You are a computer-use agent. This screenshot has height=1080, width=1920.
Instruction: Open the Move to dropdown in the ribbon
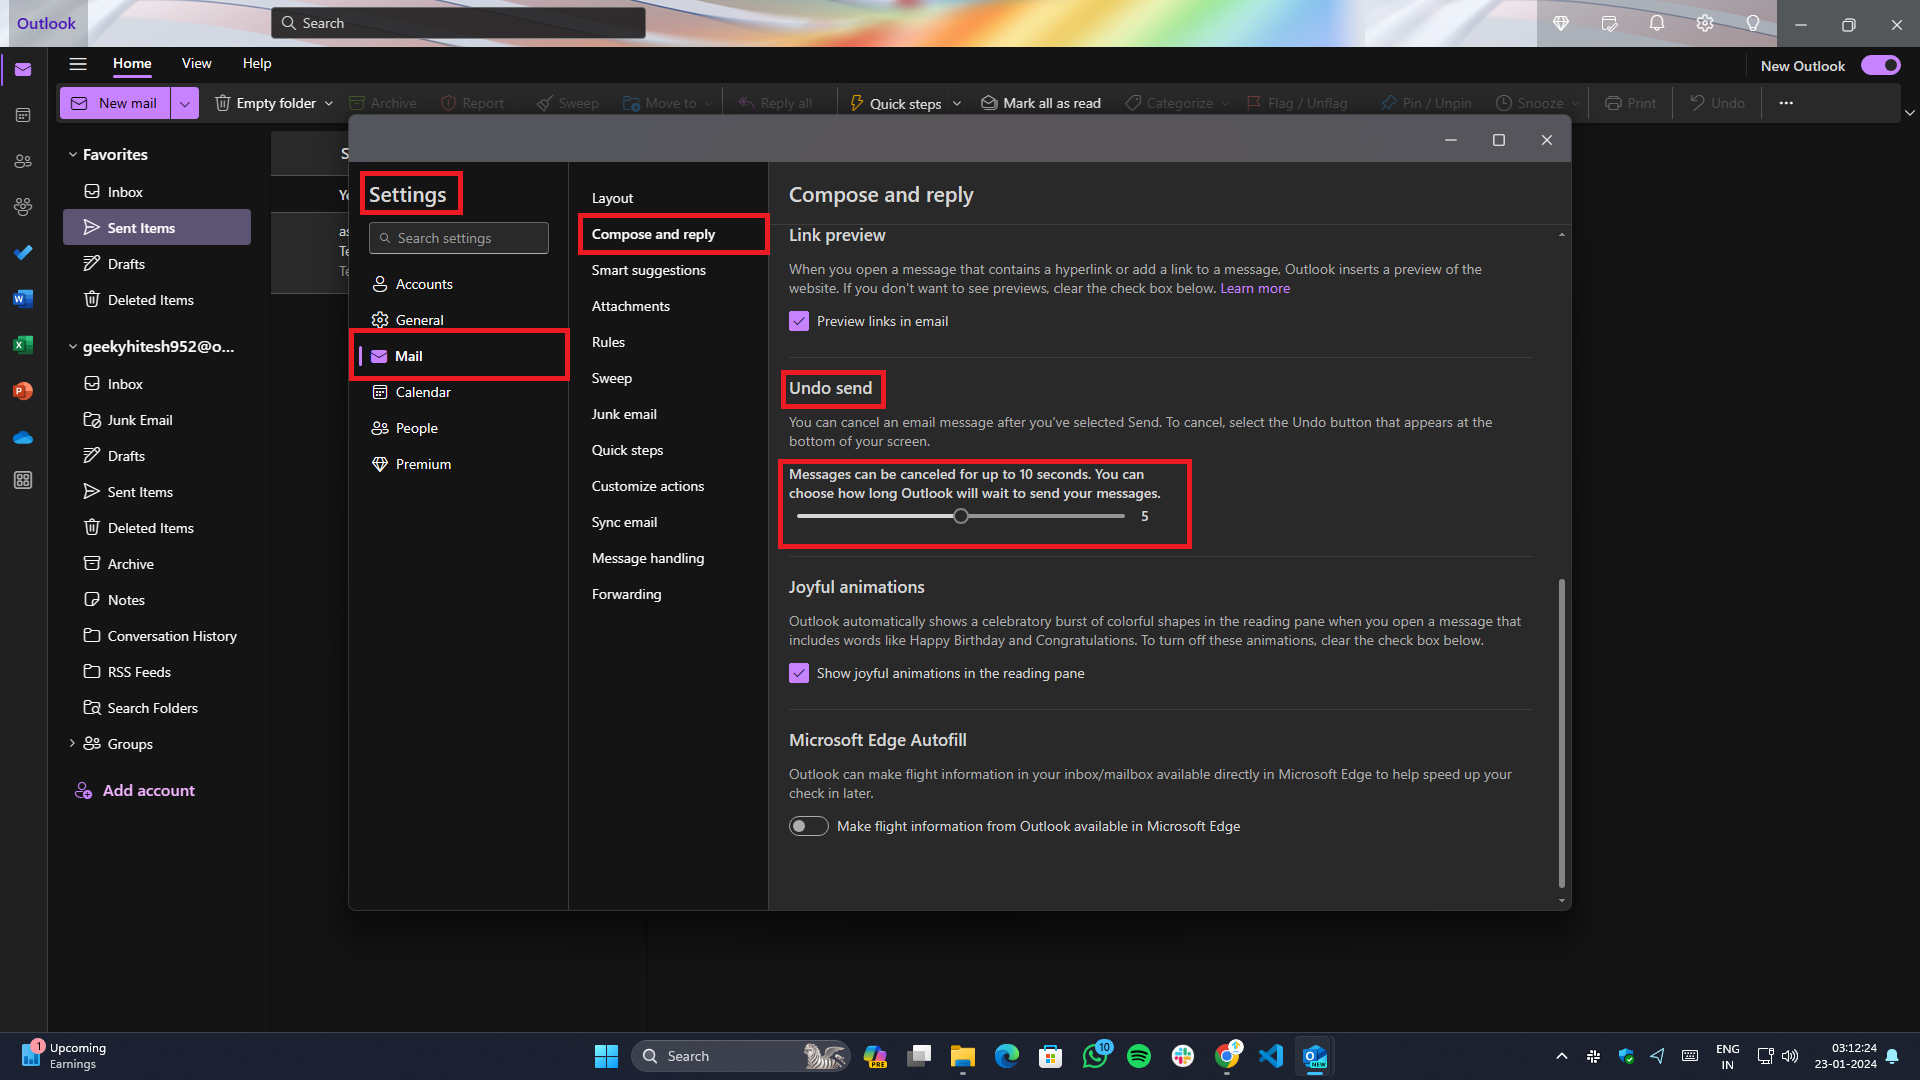(709, 103)
